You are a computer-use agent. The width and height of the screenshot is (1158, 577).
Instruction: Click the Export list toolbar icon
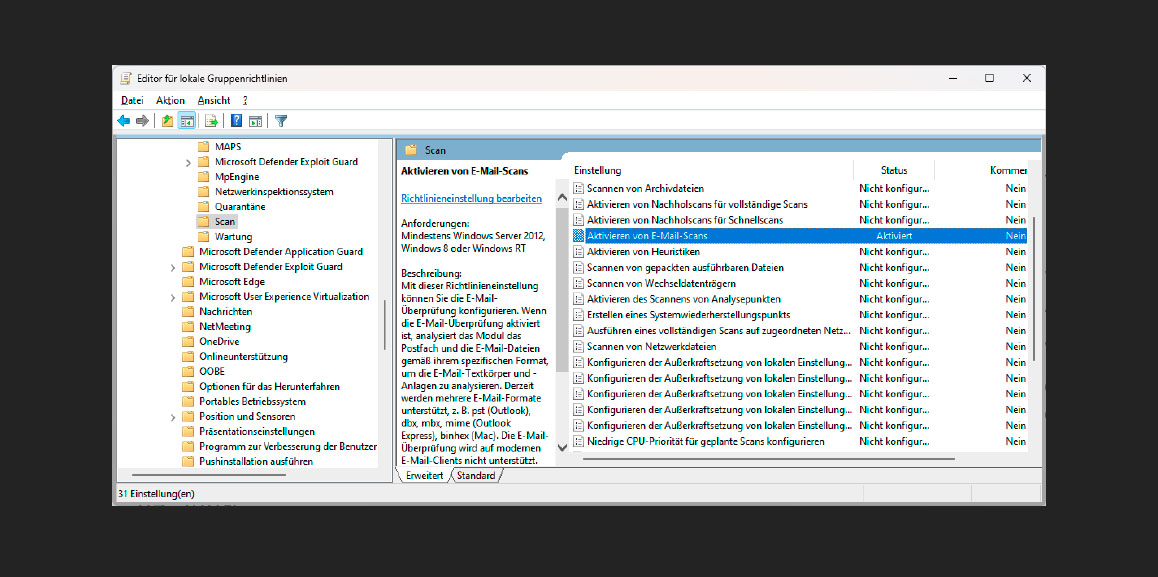209,120
